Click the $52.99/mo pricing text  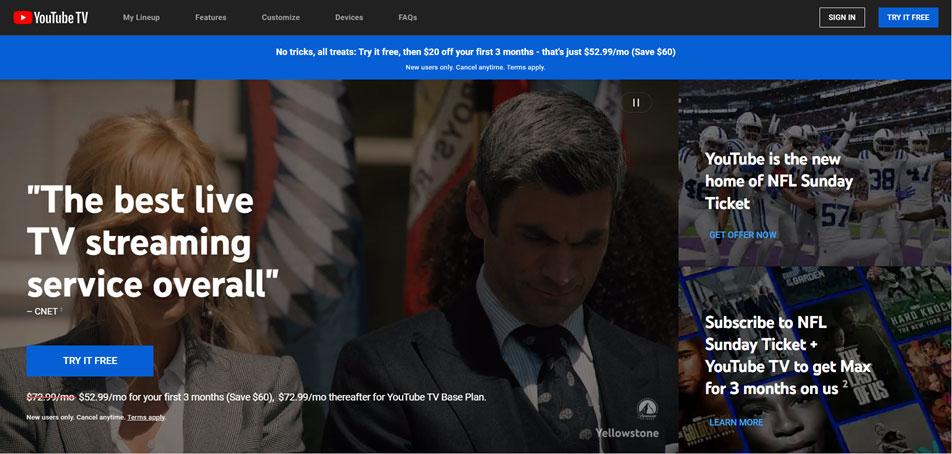(x=256, y=398)
